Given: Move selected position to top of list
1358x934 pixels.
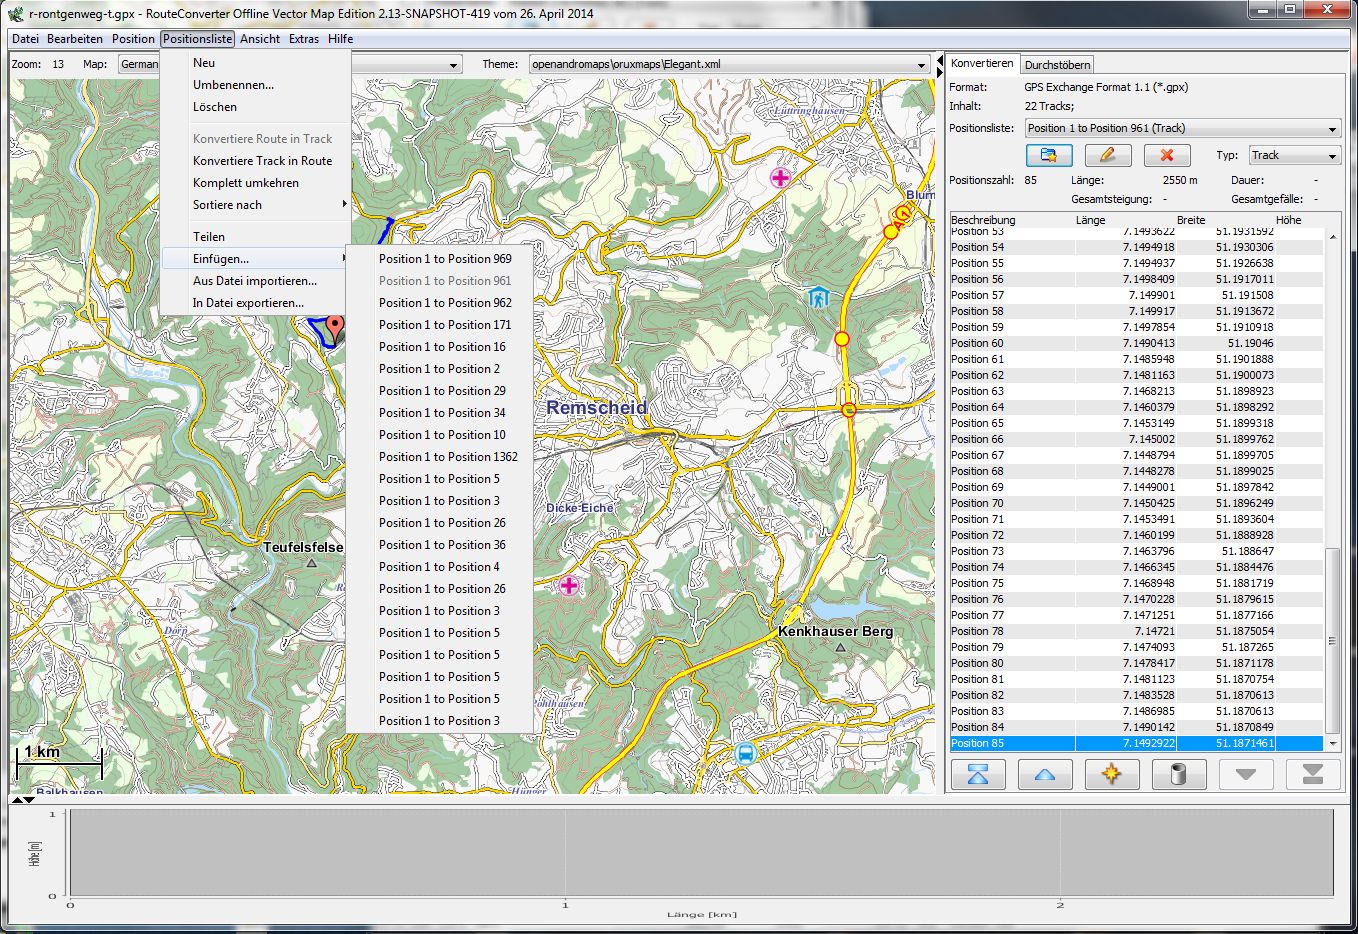Looking at the screenshot, I should point(978,774).
